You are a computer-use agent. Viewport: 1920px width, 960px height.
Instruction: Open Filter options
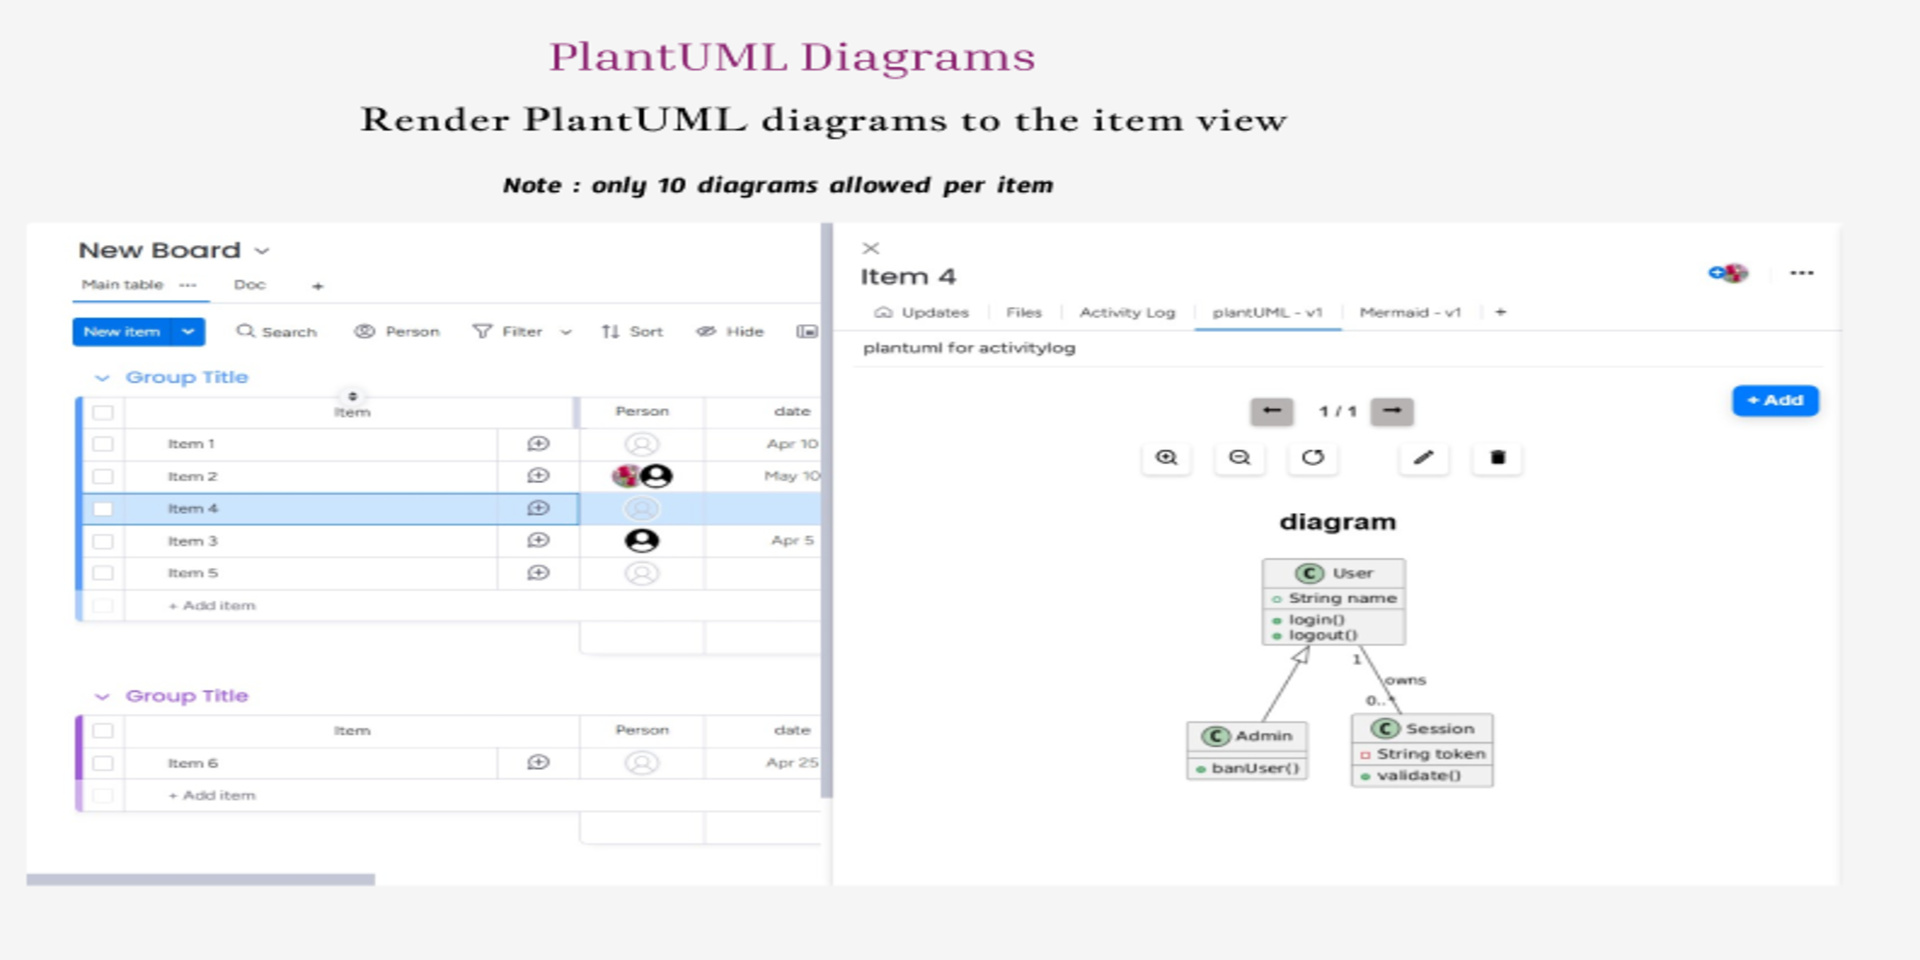tap(508, 331)
